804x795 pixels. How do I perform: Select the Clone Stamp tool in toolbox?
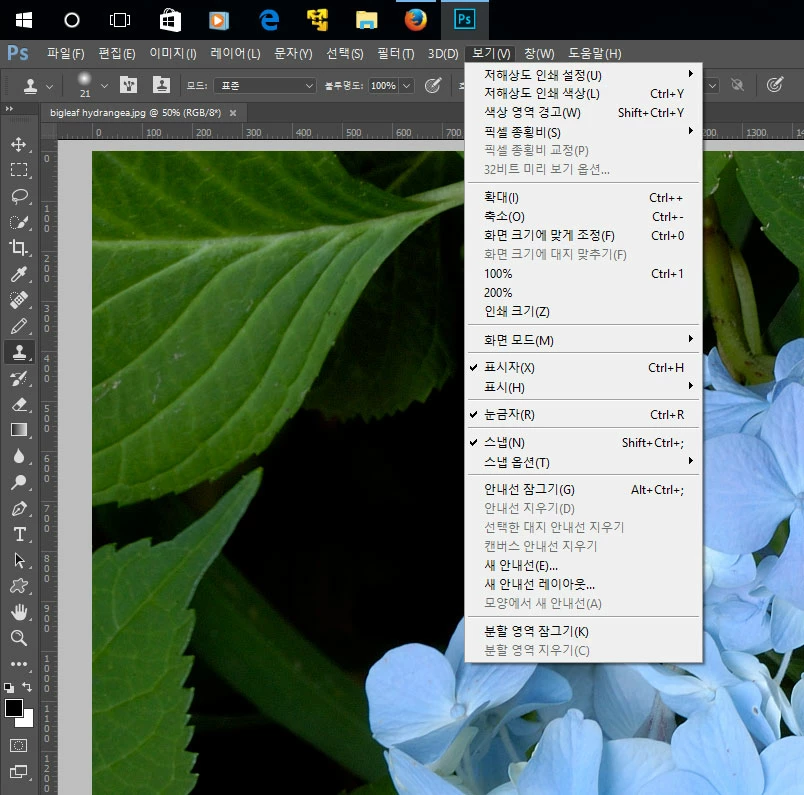19,352
